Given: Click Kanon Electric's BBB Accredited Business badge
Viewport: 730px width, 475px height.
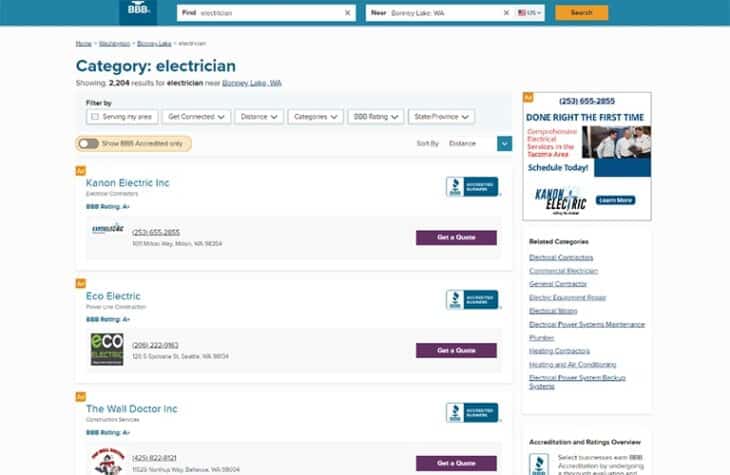Looking at the screenshot, I should coord(472,187).
